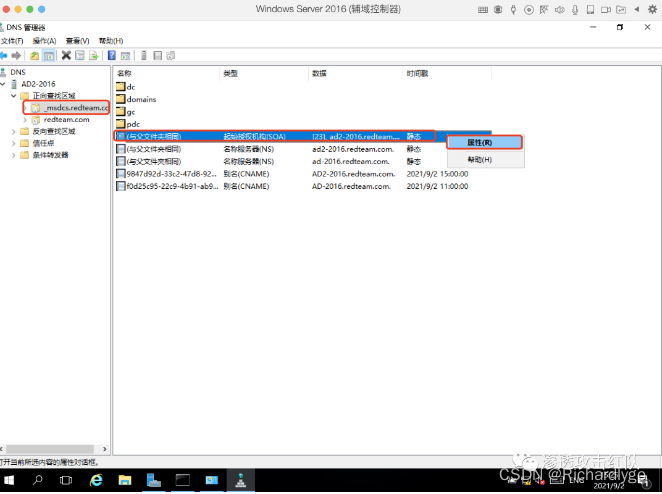Open the Windows Start button

8,480
